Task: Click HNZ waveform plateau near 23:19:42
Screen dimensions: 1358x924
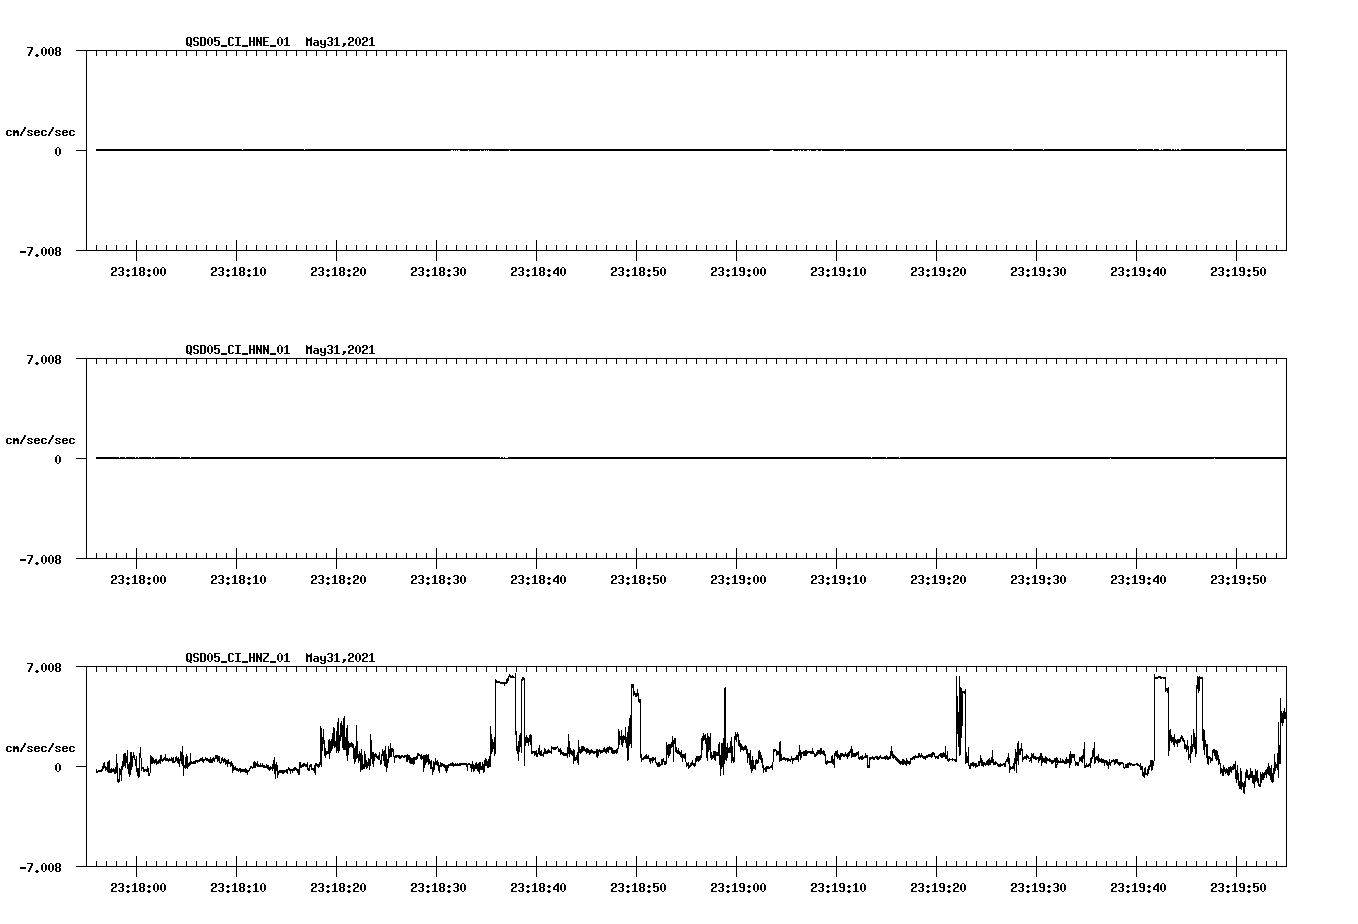Action: tap(1161, 678)
